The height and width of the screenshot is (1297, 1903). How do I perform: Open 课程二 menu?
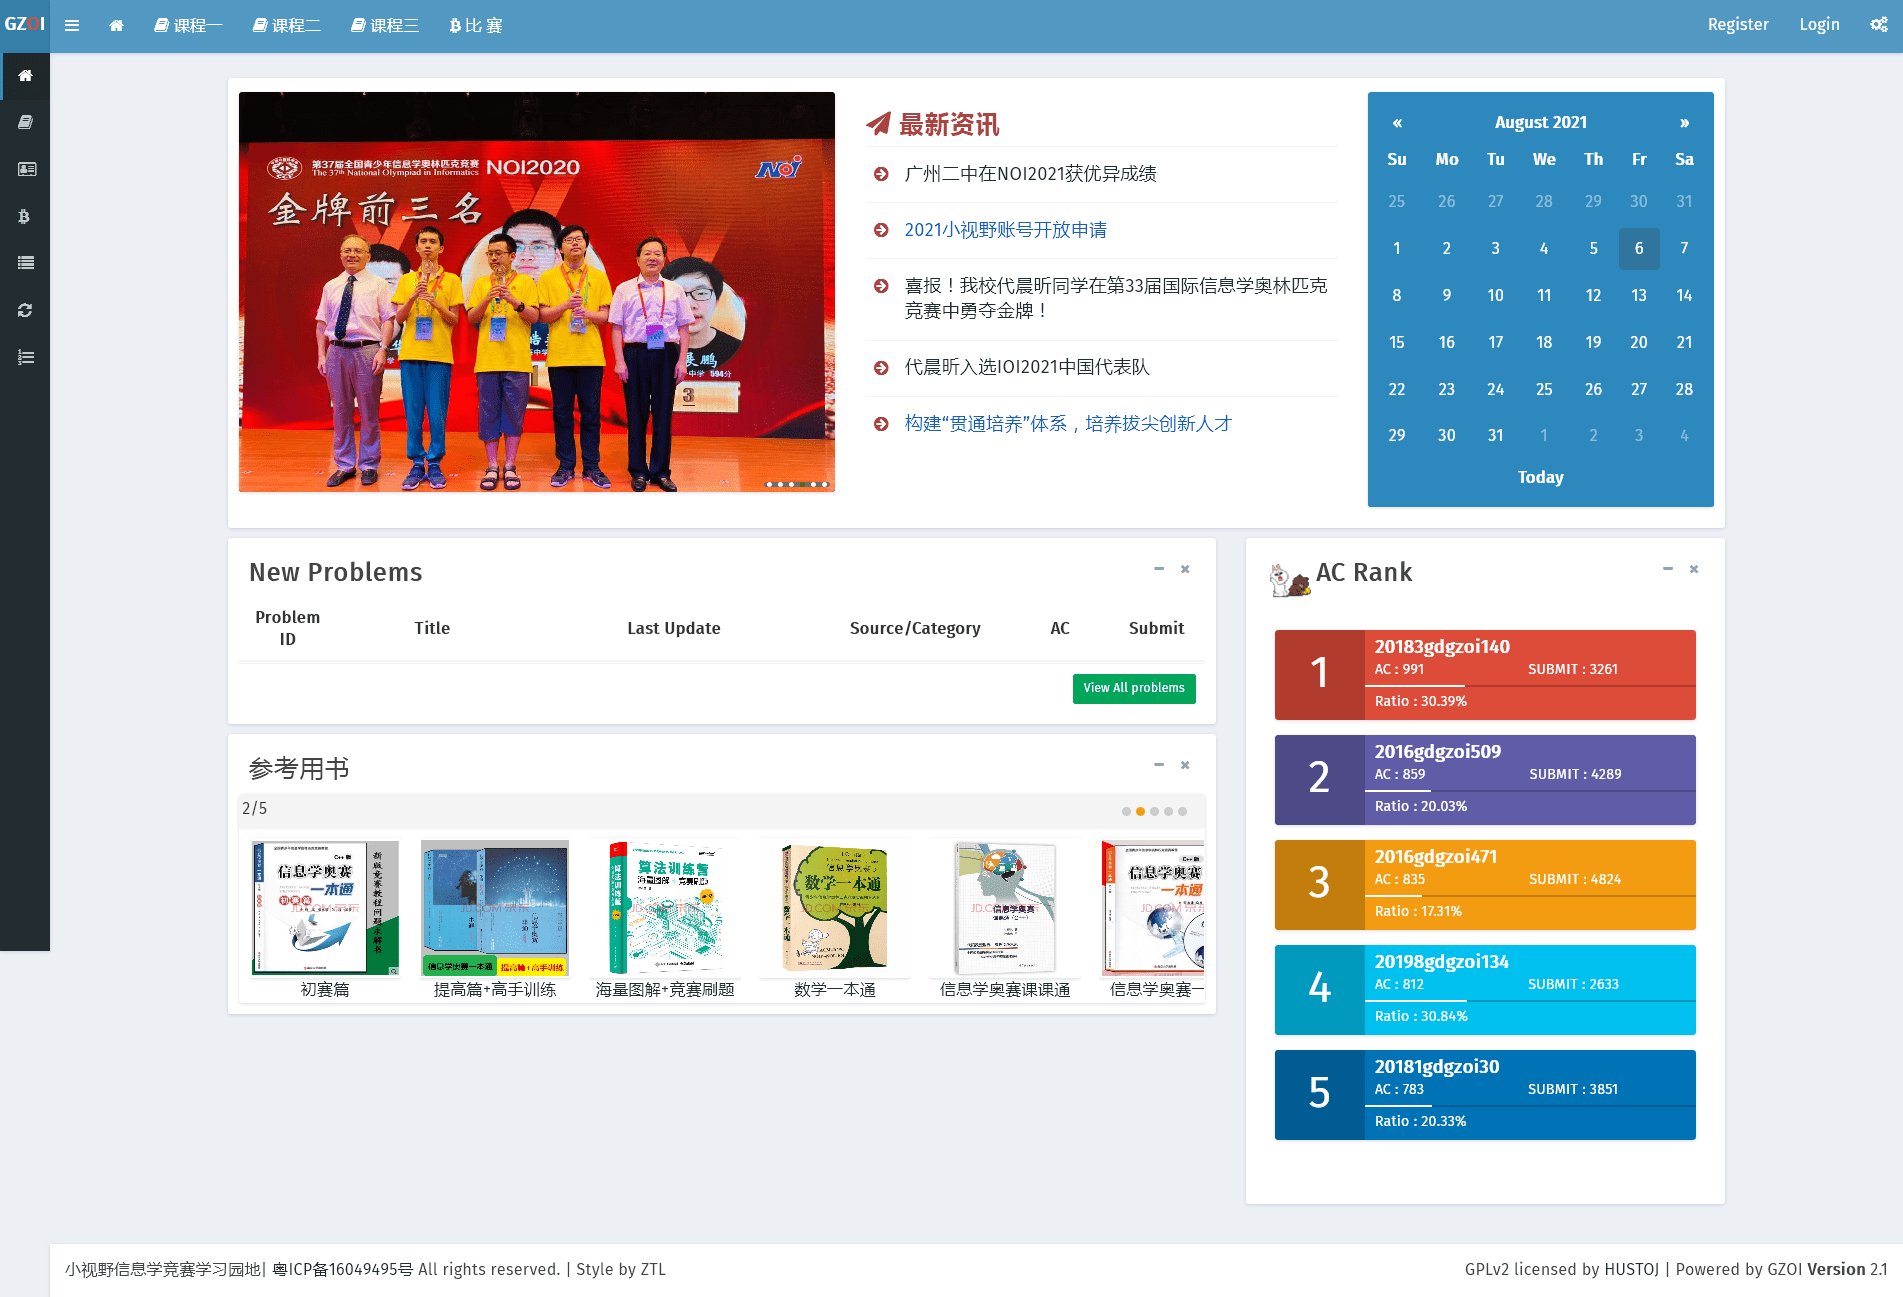tap(286, 26)
